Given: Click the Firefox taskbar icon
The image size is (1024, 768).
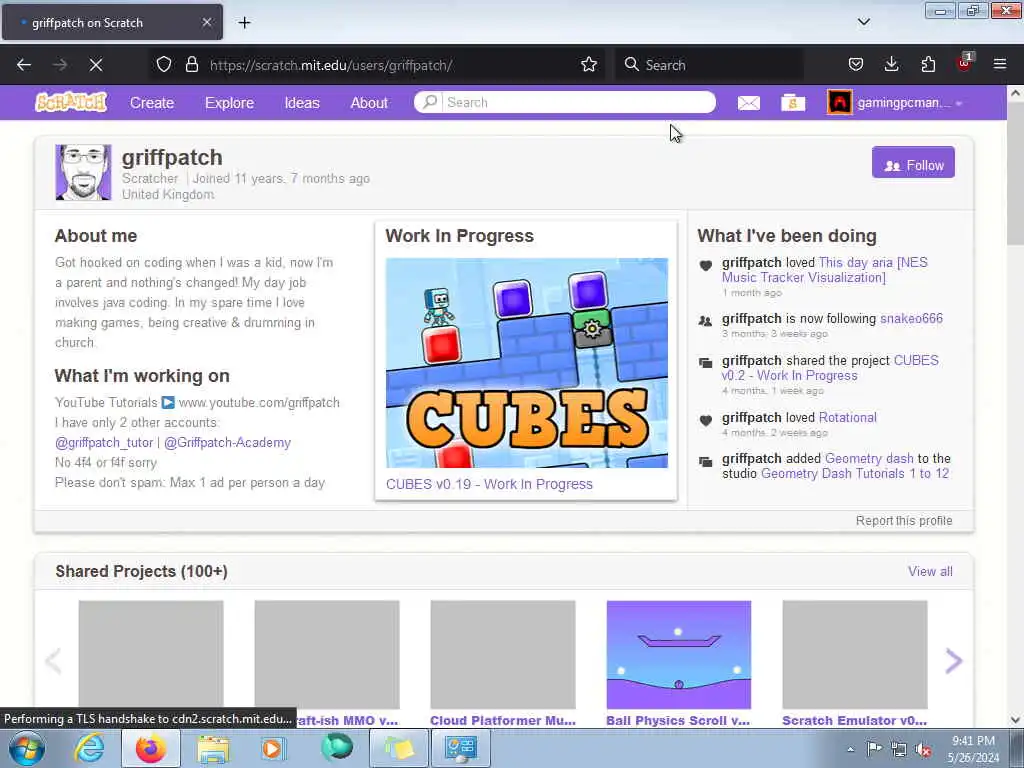Looking at the screenshot, I should [x=151, y=748].
